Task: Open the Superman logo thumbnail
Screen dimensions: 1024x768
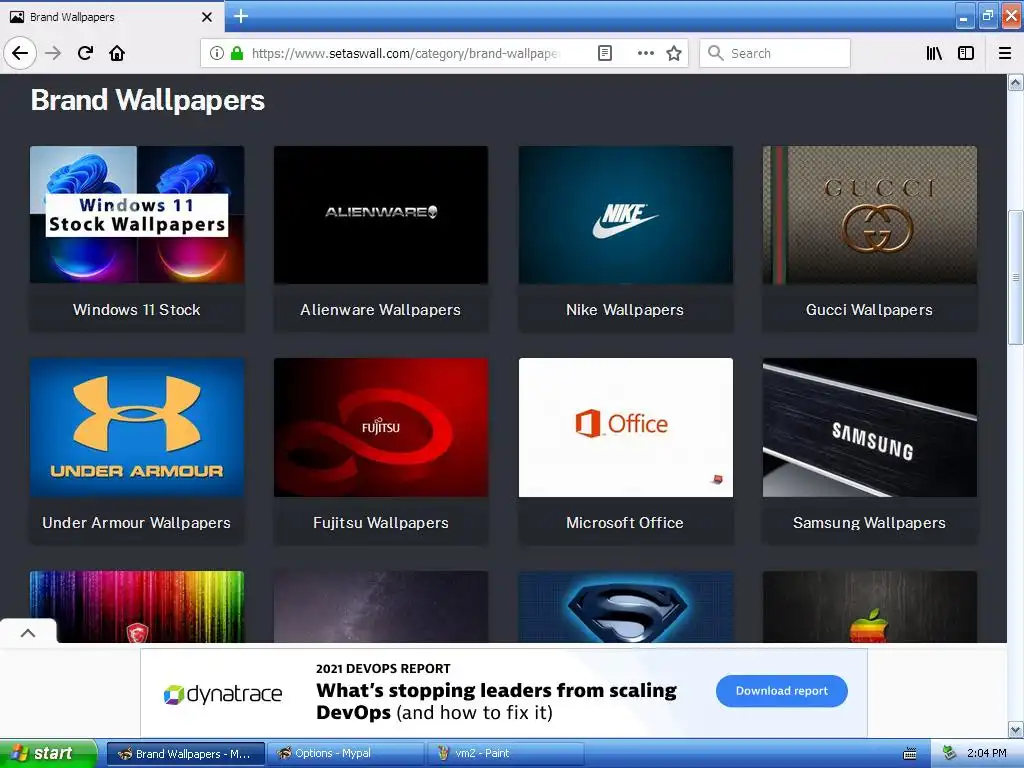Action: coord(626,607)
